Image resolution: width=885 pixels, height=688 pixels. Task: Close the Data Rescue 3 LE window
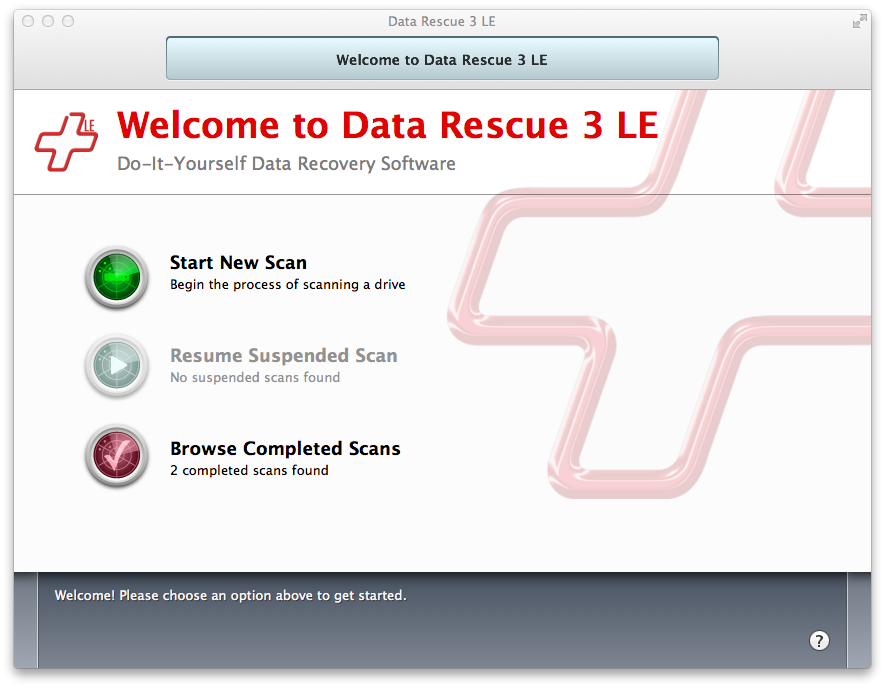click(x=28, y=21)
